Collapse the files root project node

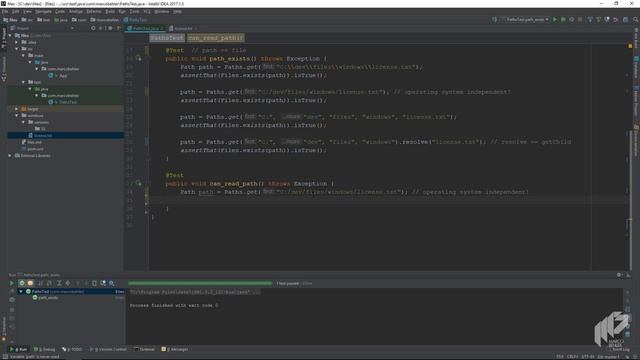click(10, 36)
